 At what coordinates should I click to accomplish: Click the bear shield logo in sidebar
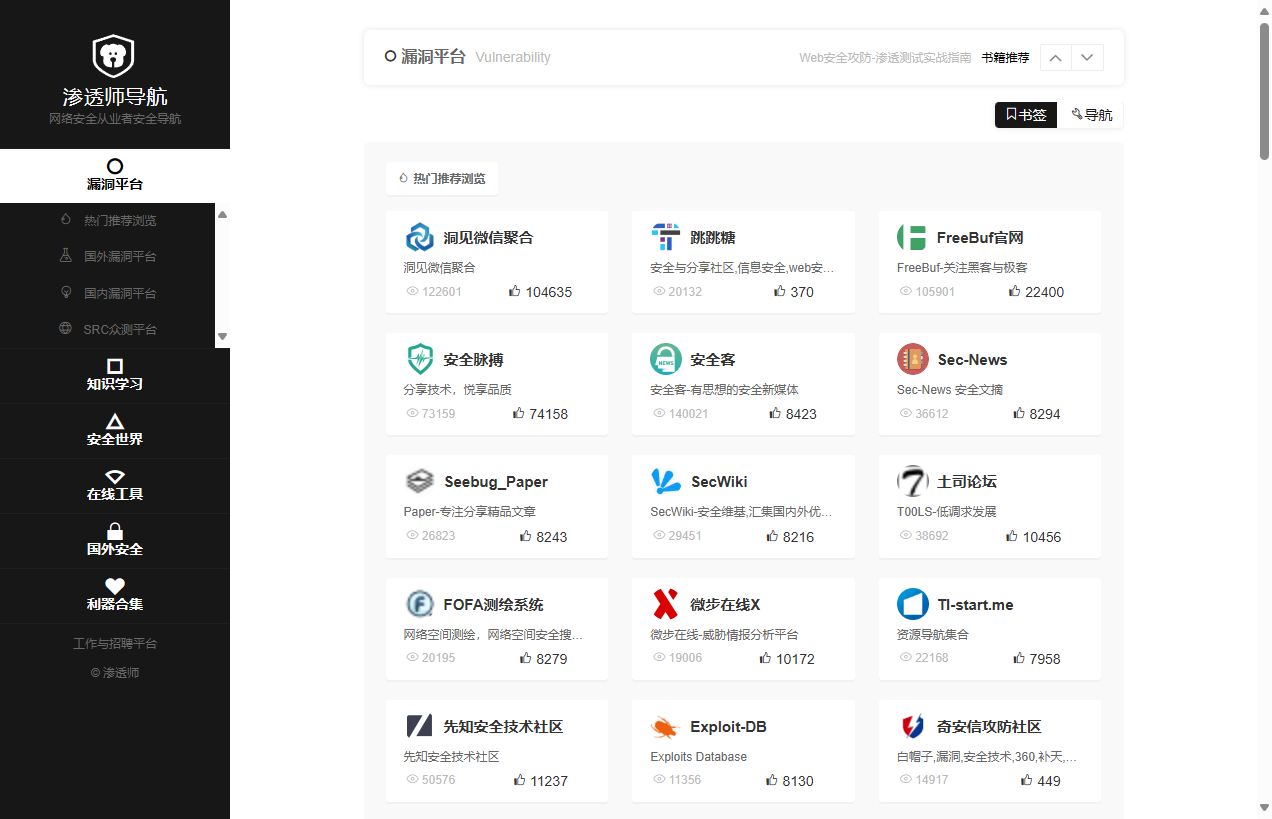[113, 56]
